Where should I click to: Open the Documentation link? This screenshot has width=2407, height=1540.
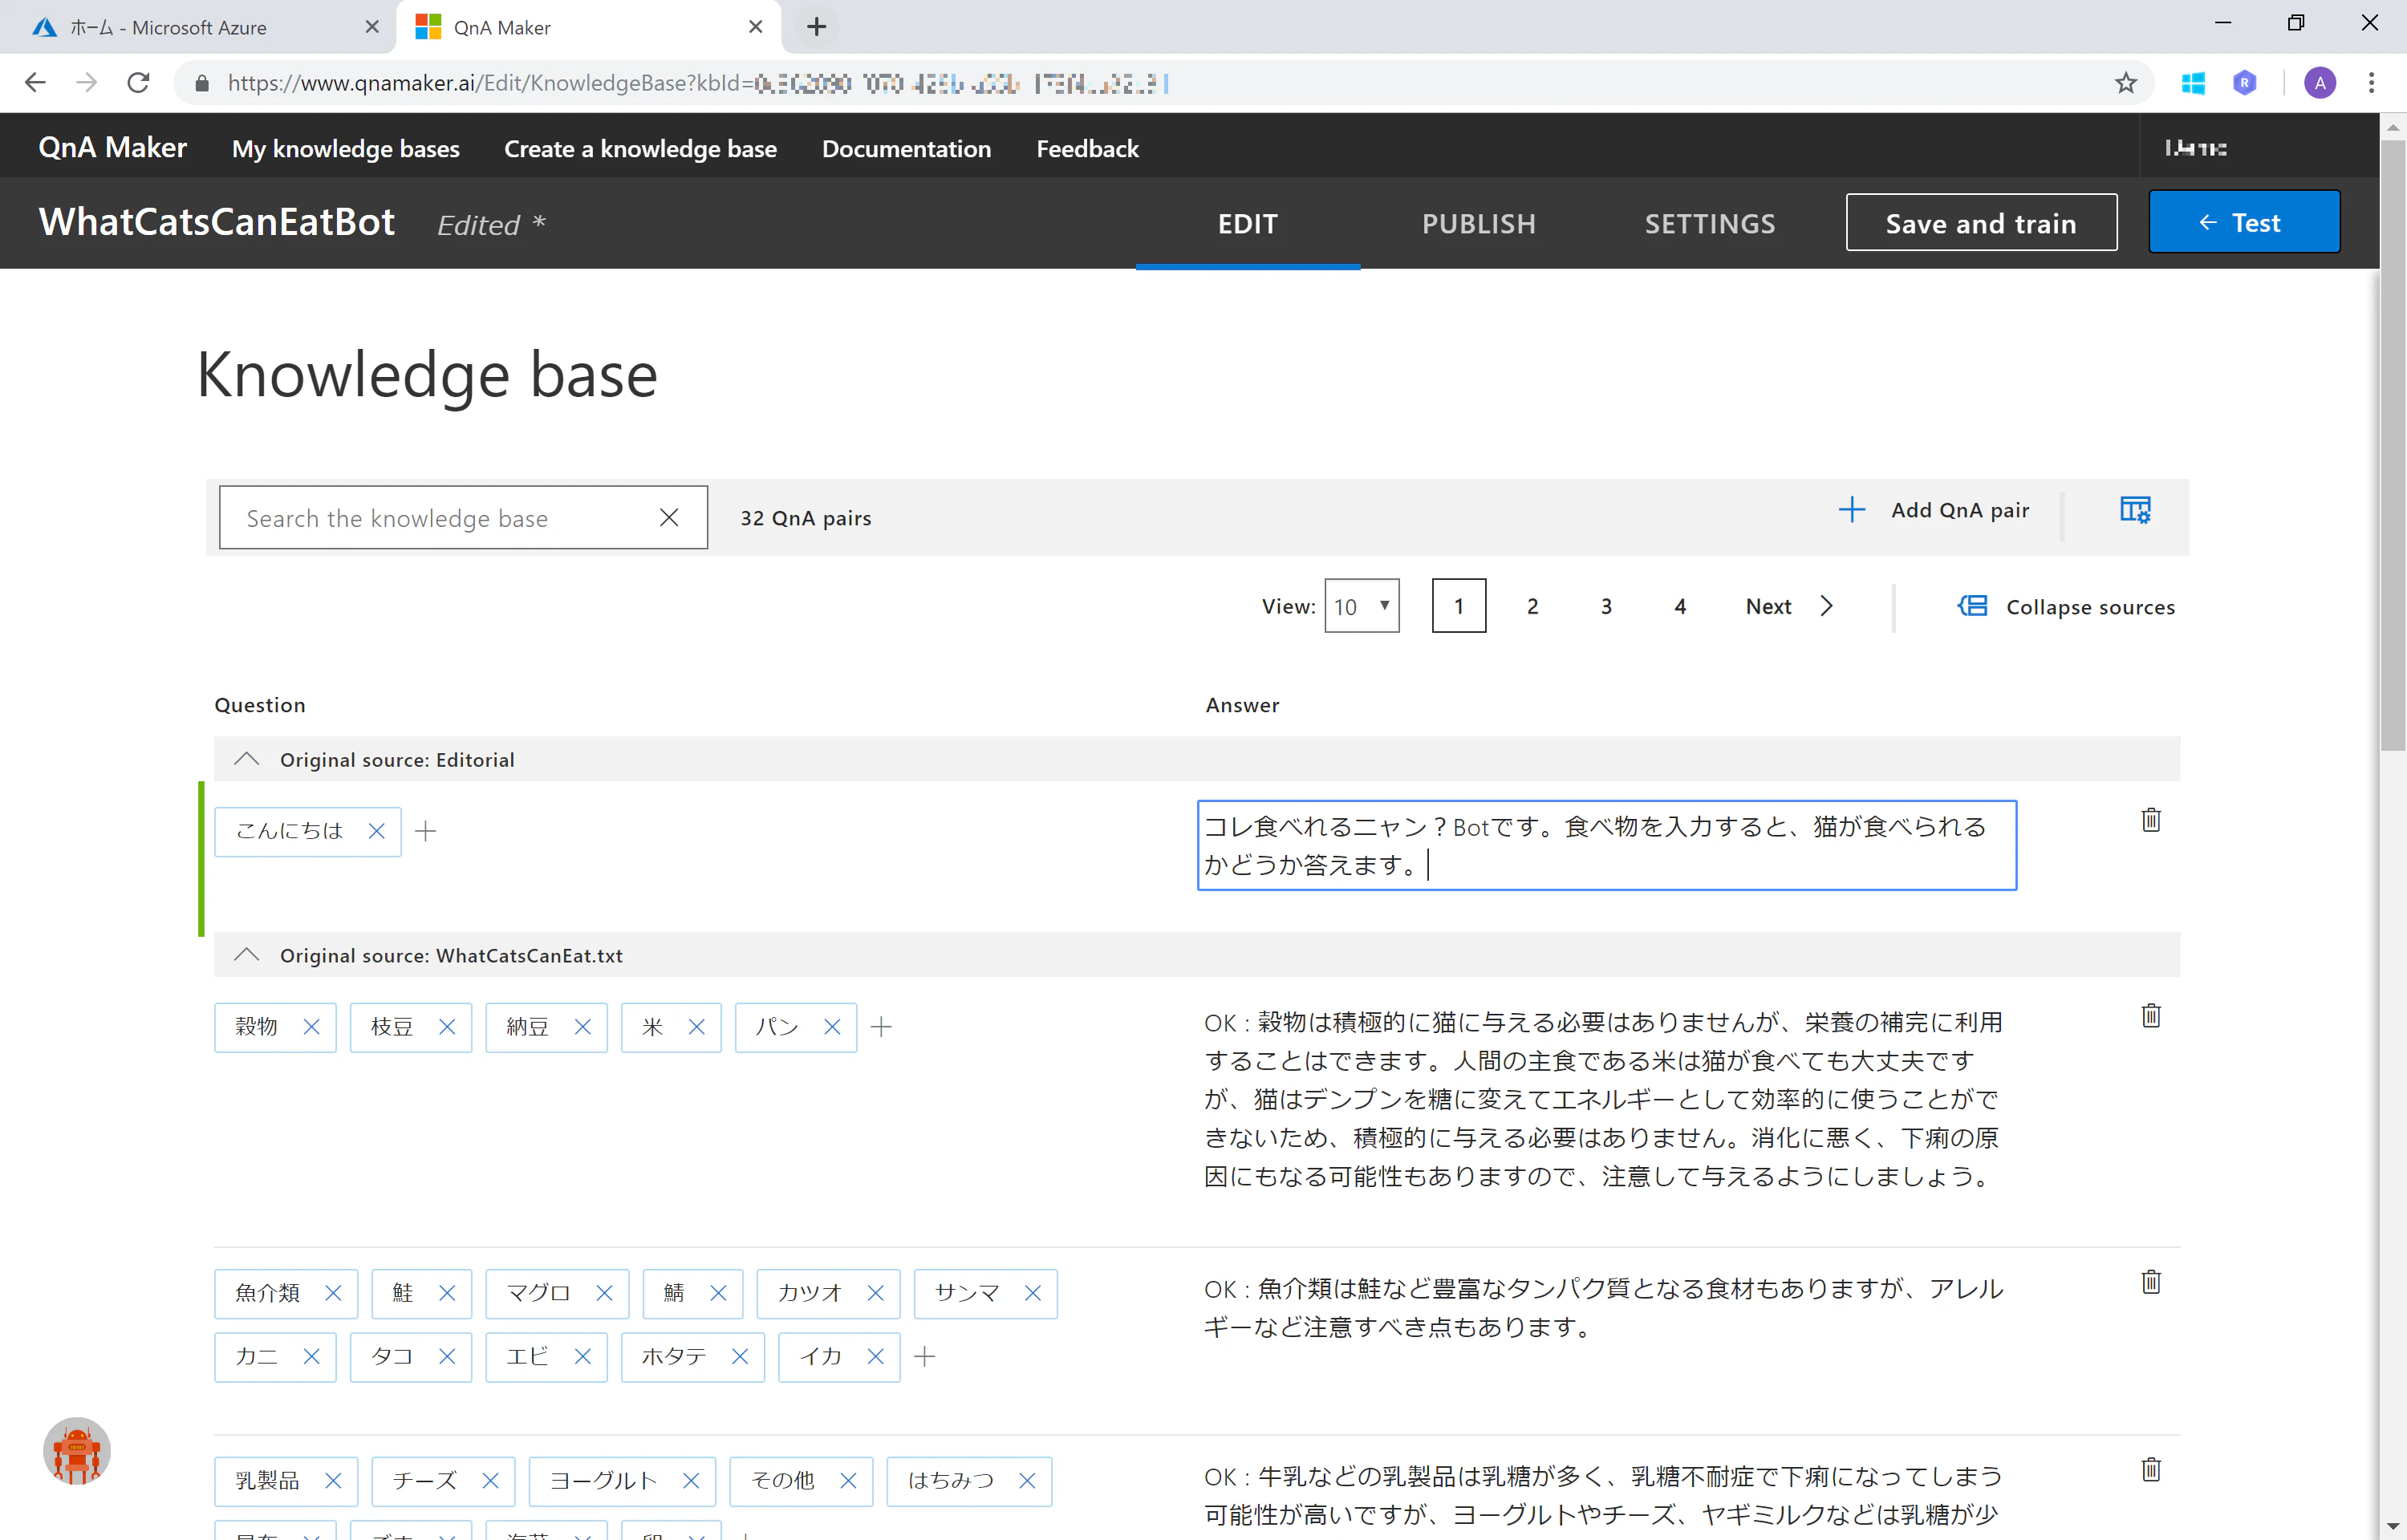(x=906, y=148)
